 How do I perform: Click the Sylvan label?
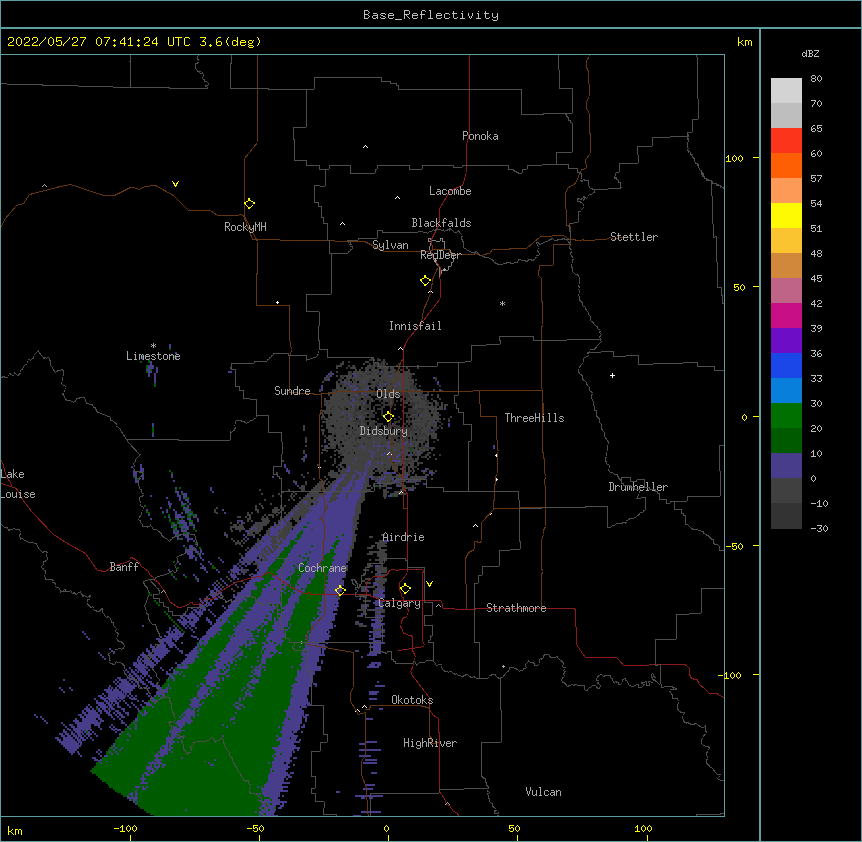(390, 245)
